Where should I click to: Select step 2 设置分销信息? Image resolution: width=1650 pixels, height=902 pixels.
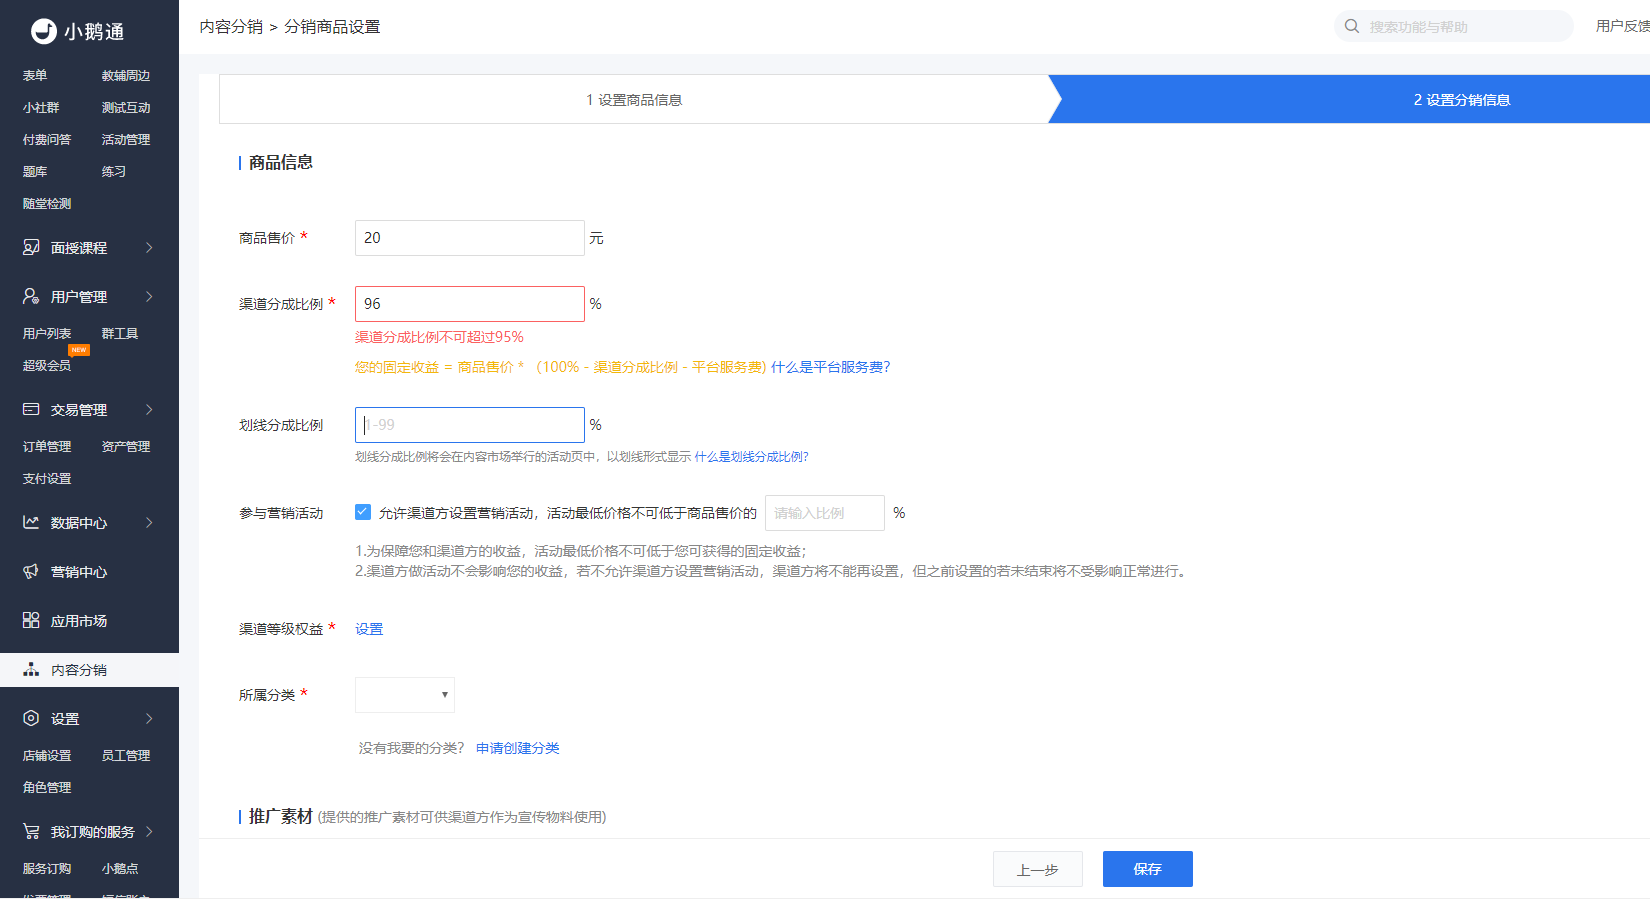(1461, 100)
